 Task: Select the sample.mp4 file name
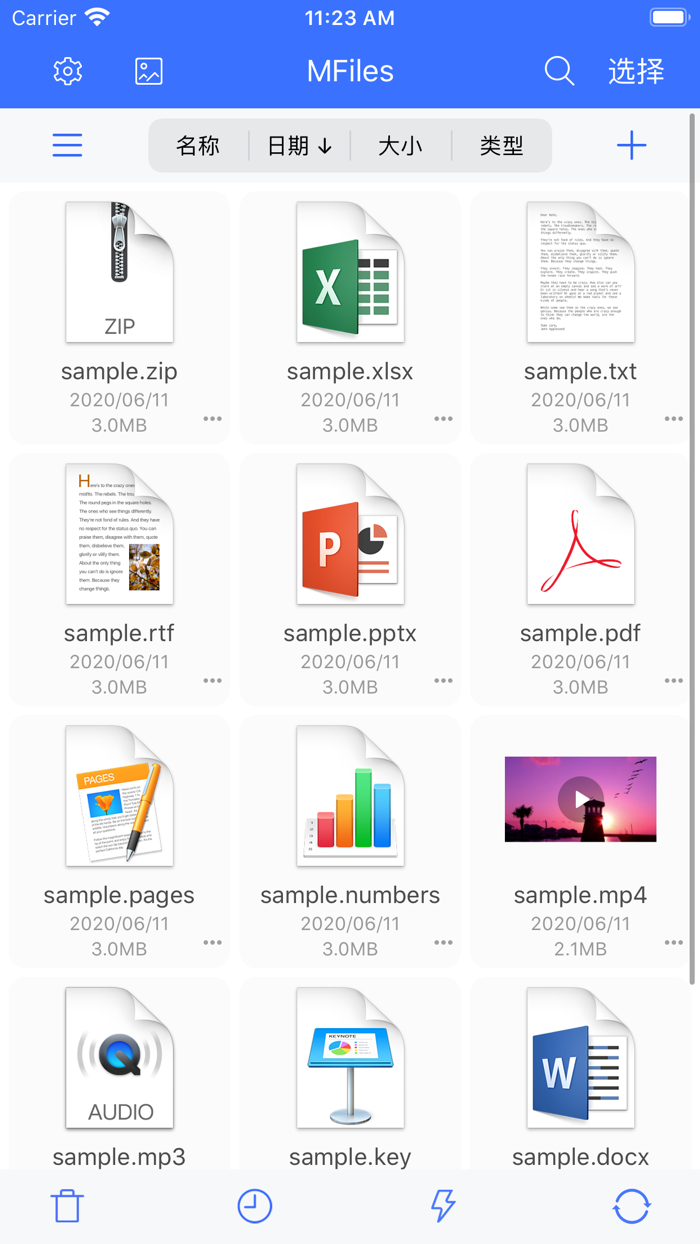[x=581, y=896]
